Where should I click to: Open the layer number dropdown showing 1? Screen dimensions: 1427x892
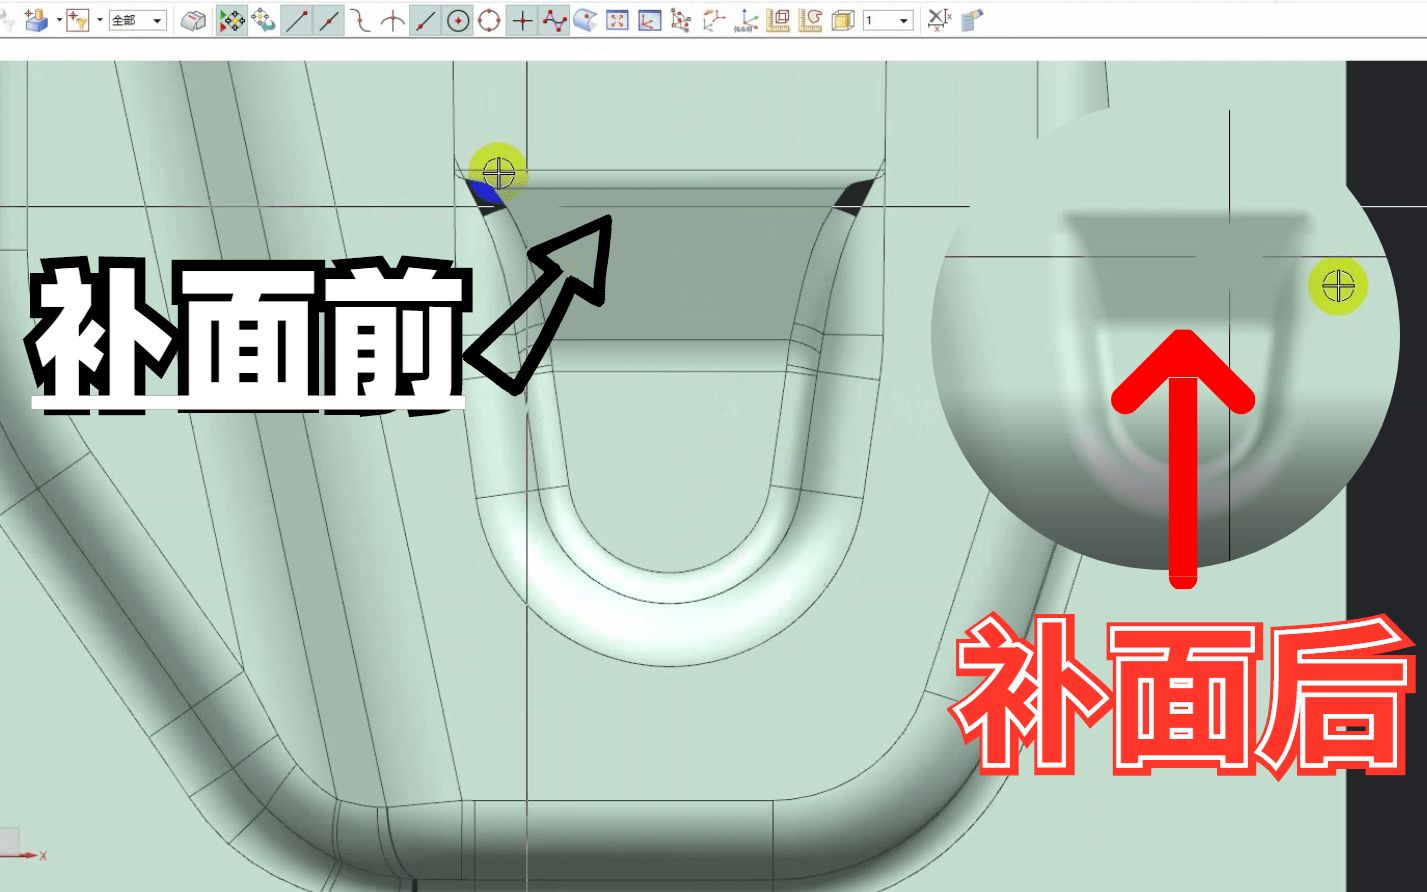point(887,19)
